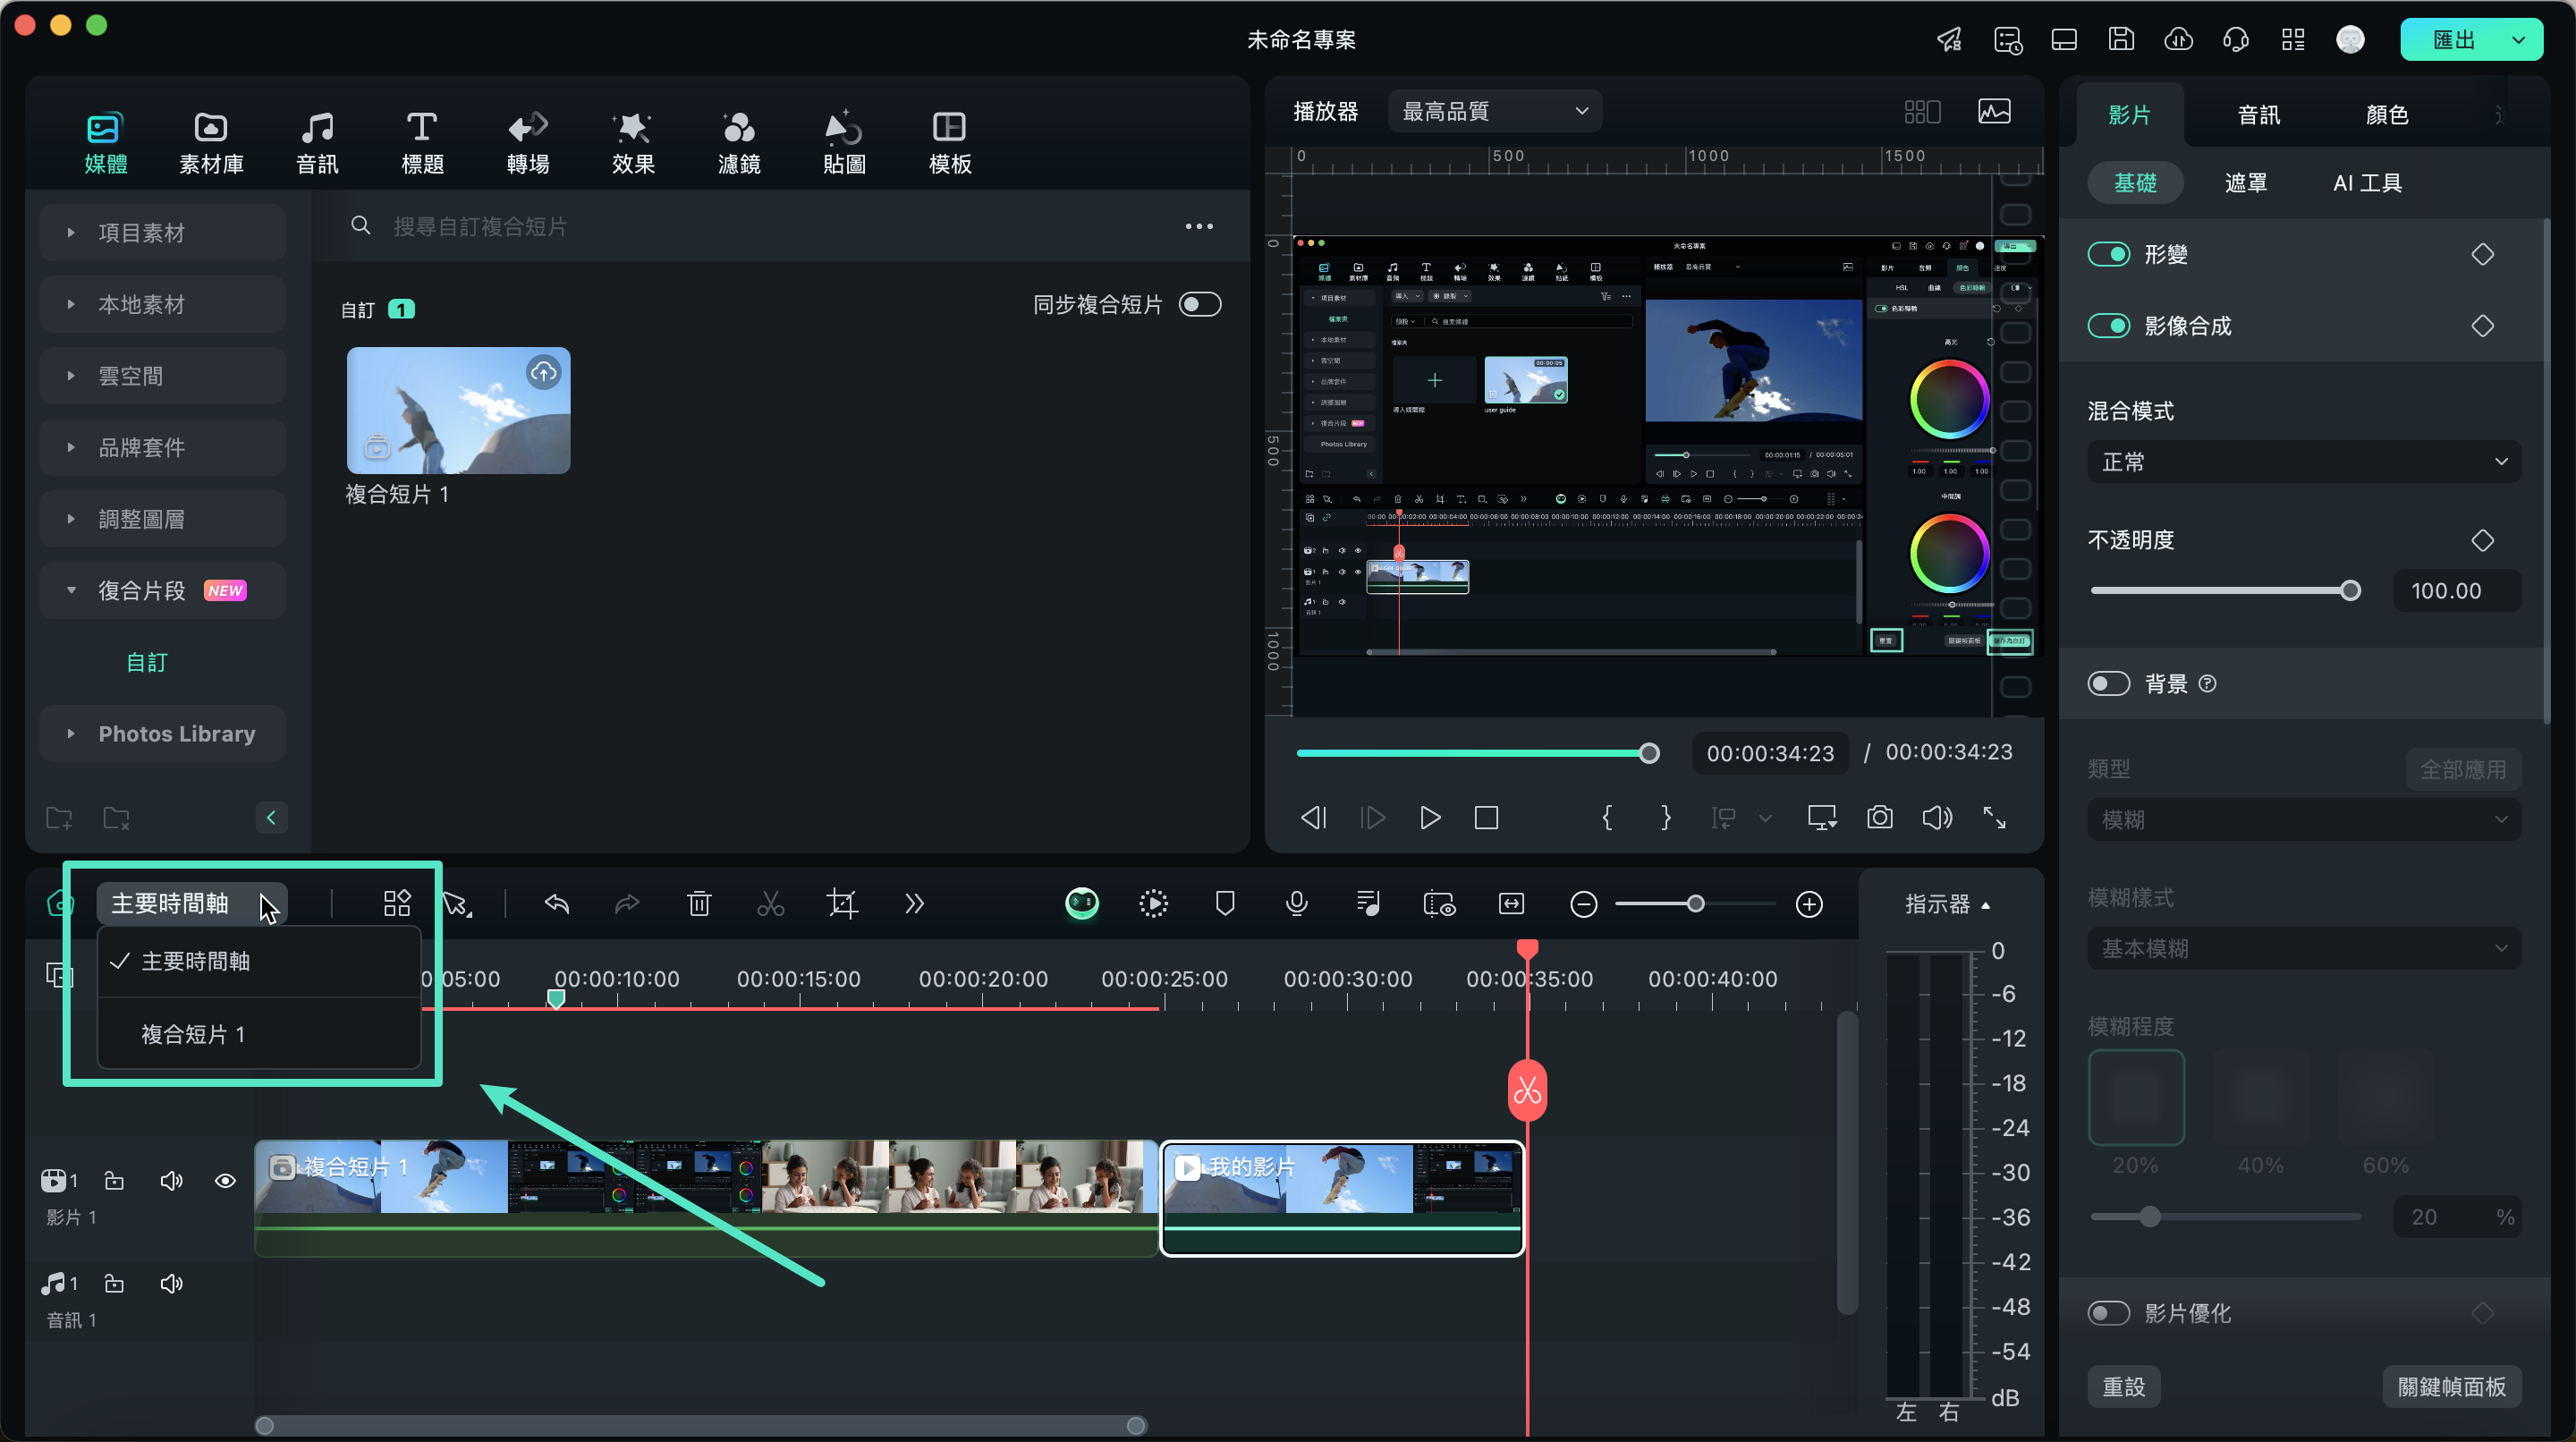The width and height of the screenshot is (2576, 1442).
Task: Open the 最高品質 quality dropdown
Action: point(1494,111)
